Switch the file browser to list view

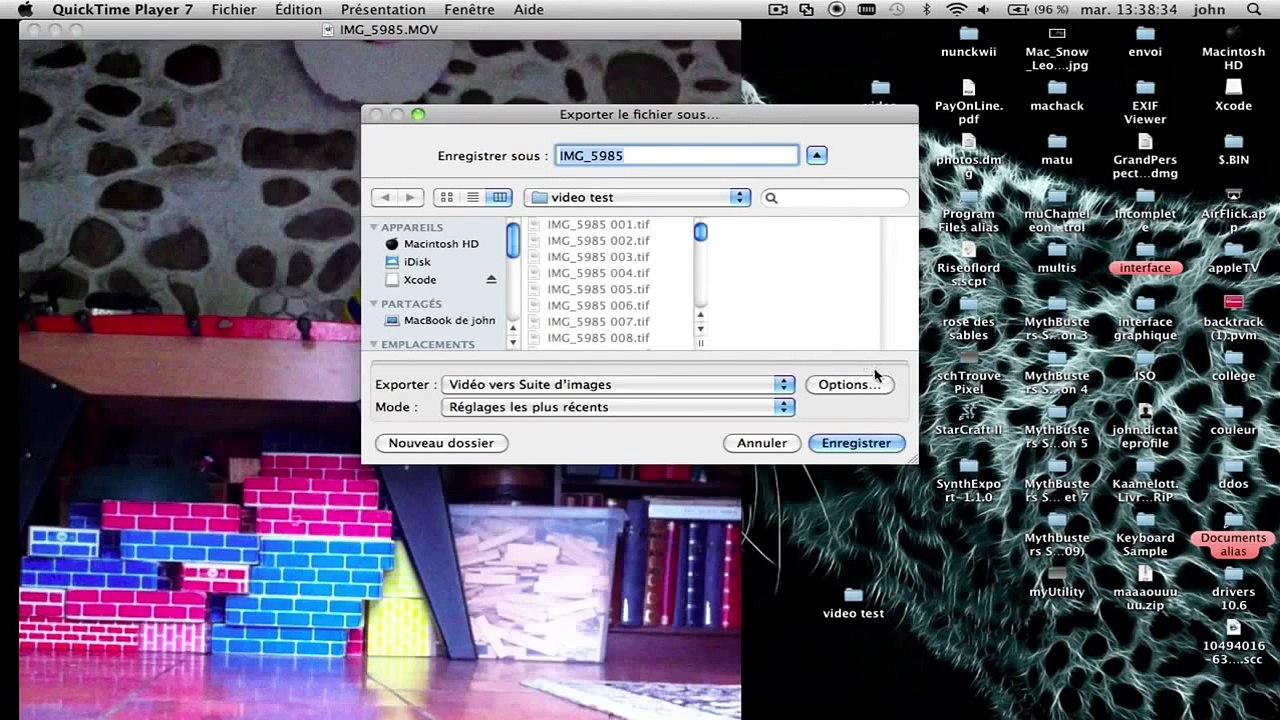pos(473,198)
